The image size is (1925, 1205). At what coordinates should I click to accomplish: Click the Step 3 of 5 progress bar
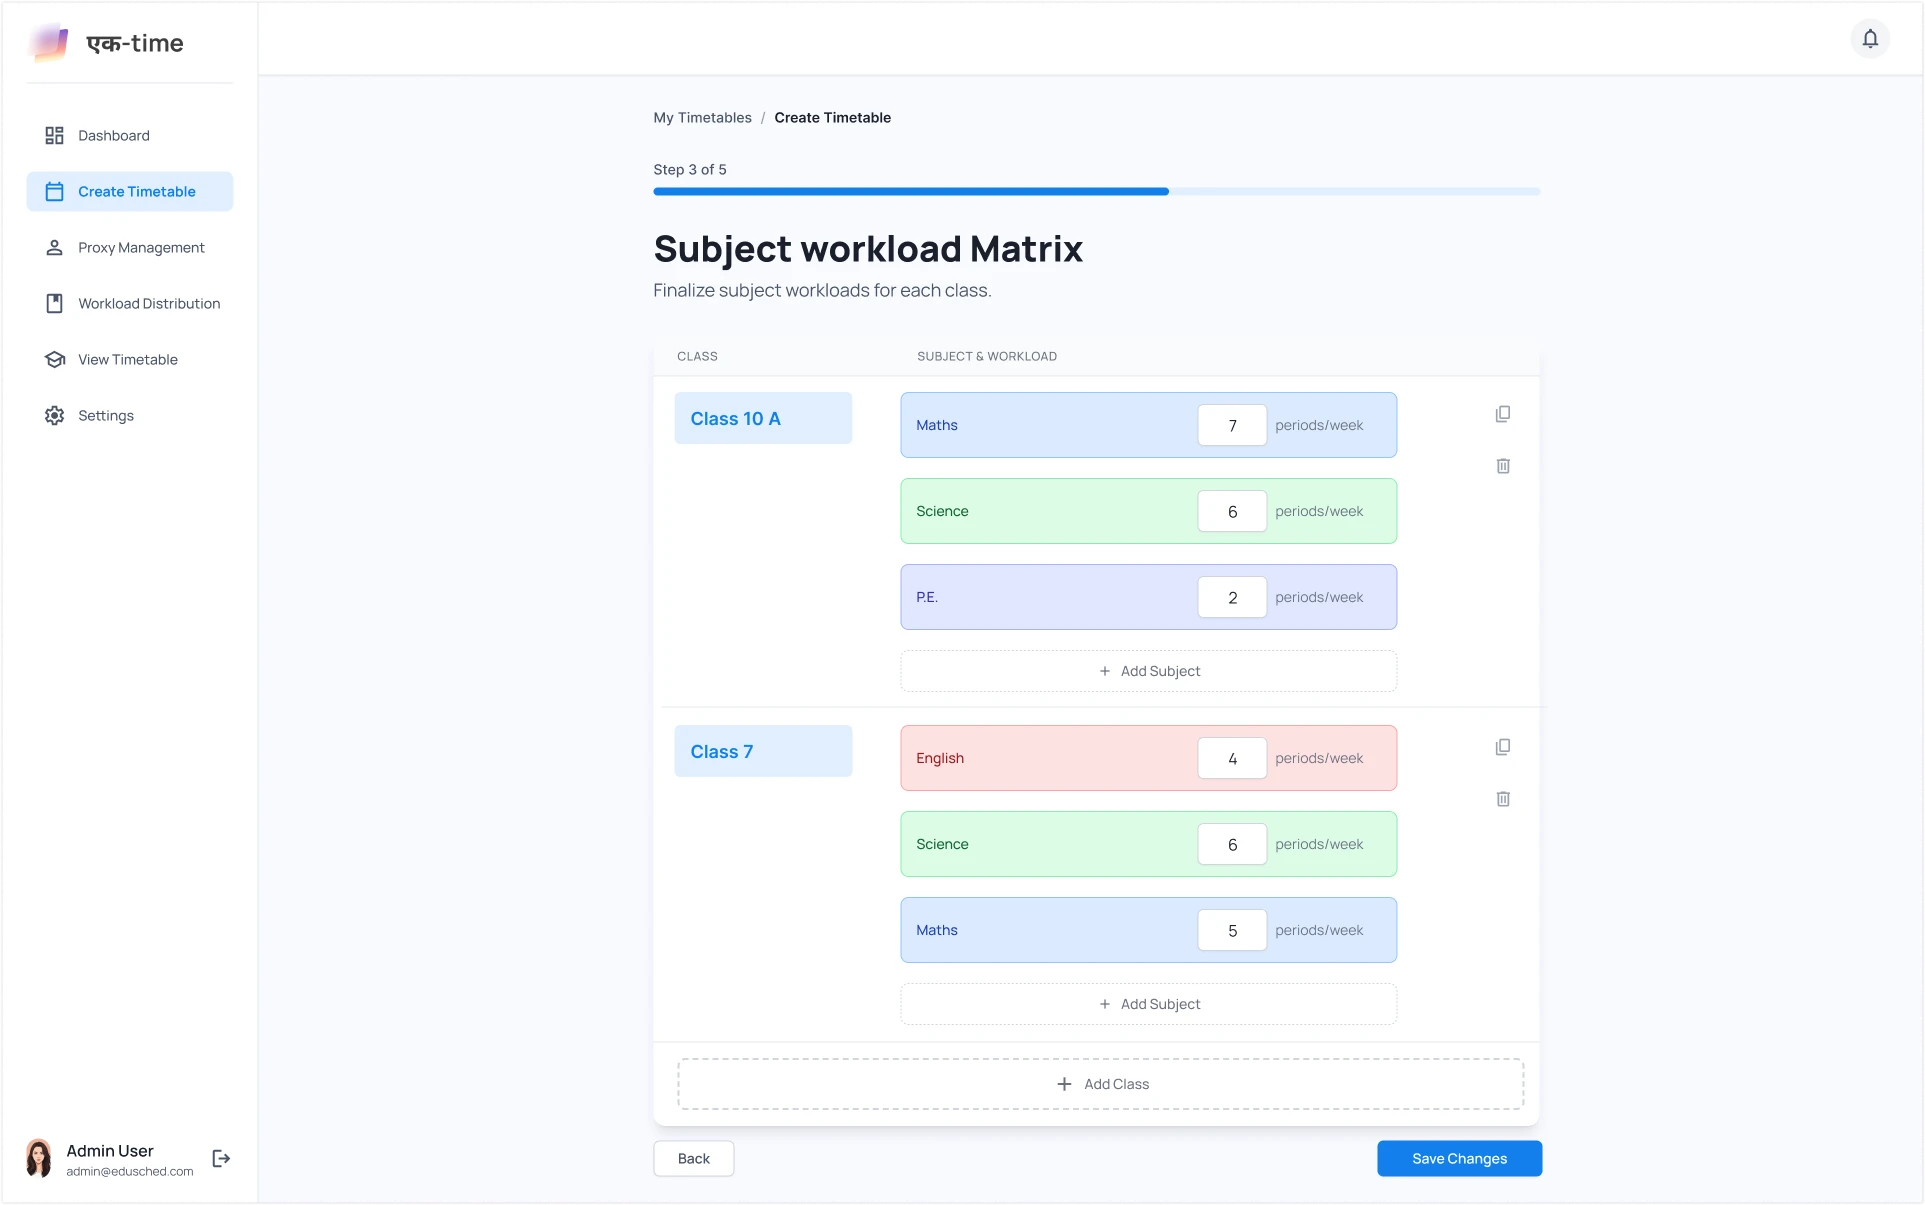pyautogui.click(x=1096, y=191)
